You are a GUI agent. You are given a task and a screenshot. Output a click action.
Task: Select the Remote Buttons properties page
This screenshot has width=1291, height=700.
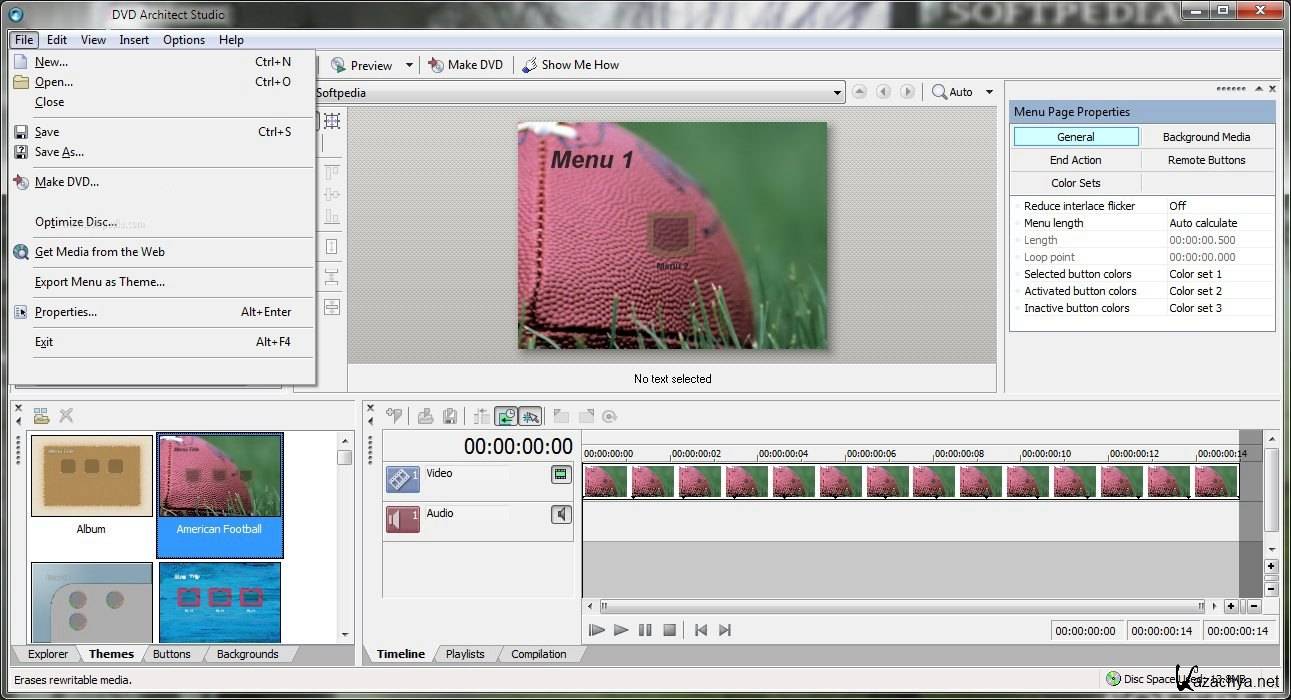pyautogui.click(x=1206, y=160)
